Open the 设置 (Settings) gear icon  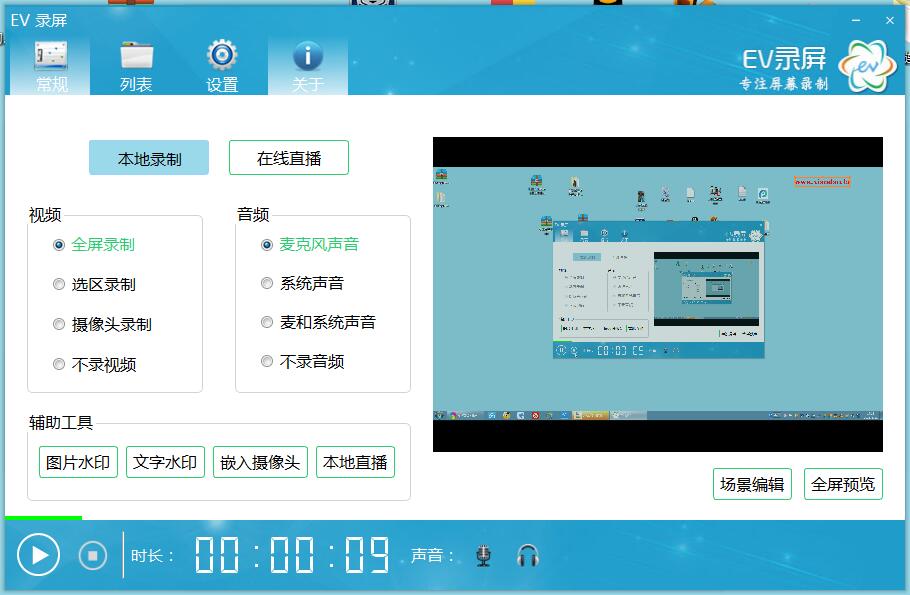click(x=221, y=56)
